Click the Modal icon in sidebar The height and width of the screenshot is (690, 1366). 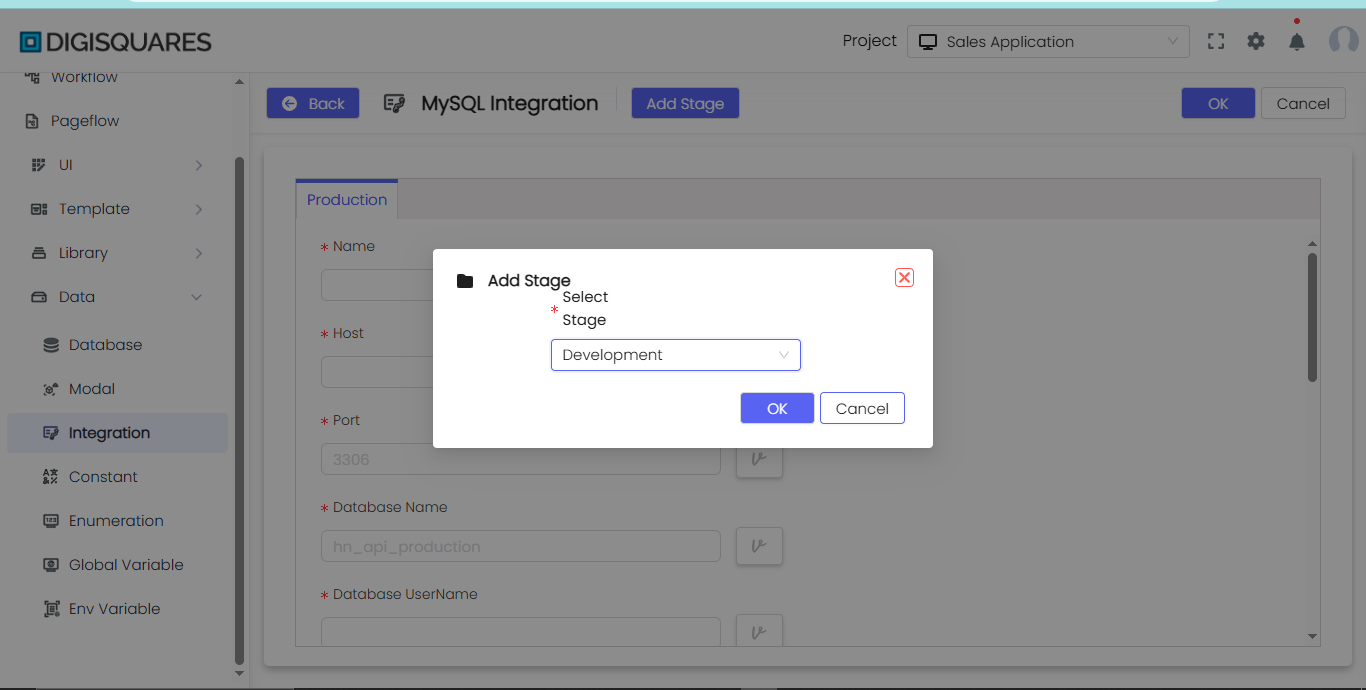(x=51, y=389)
